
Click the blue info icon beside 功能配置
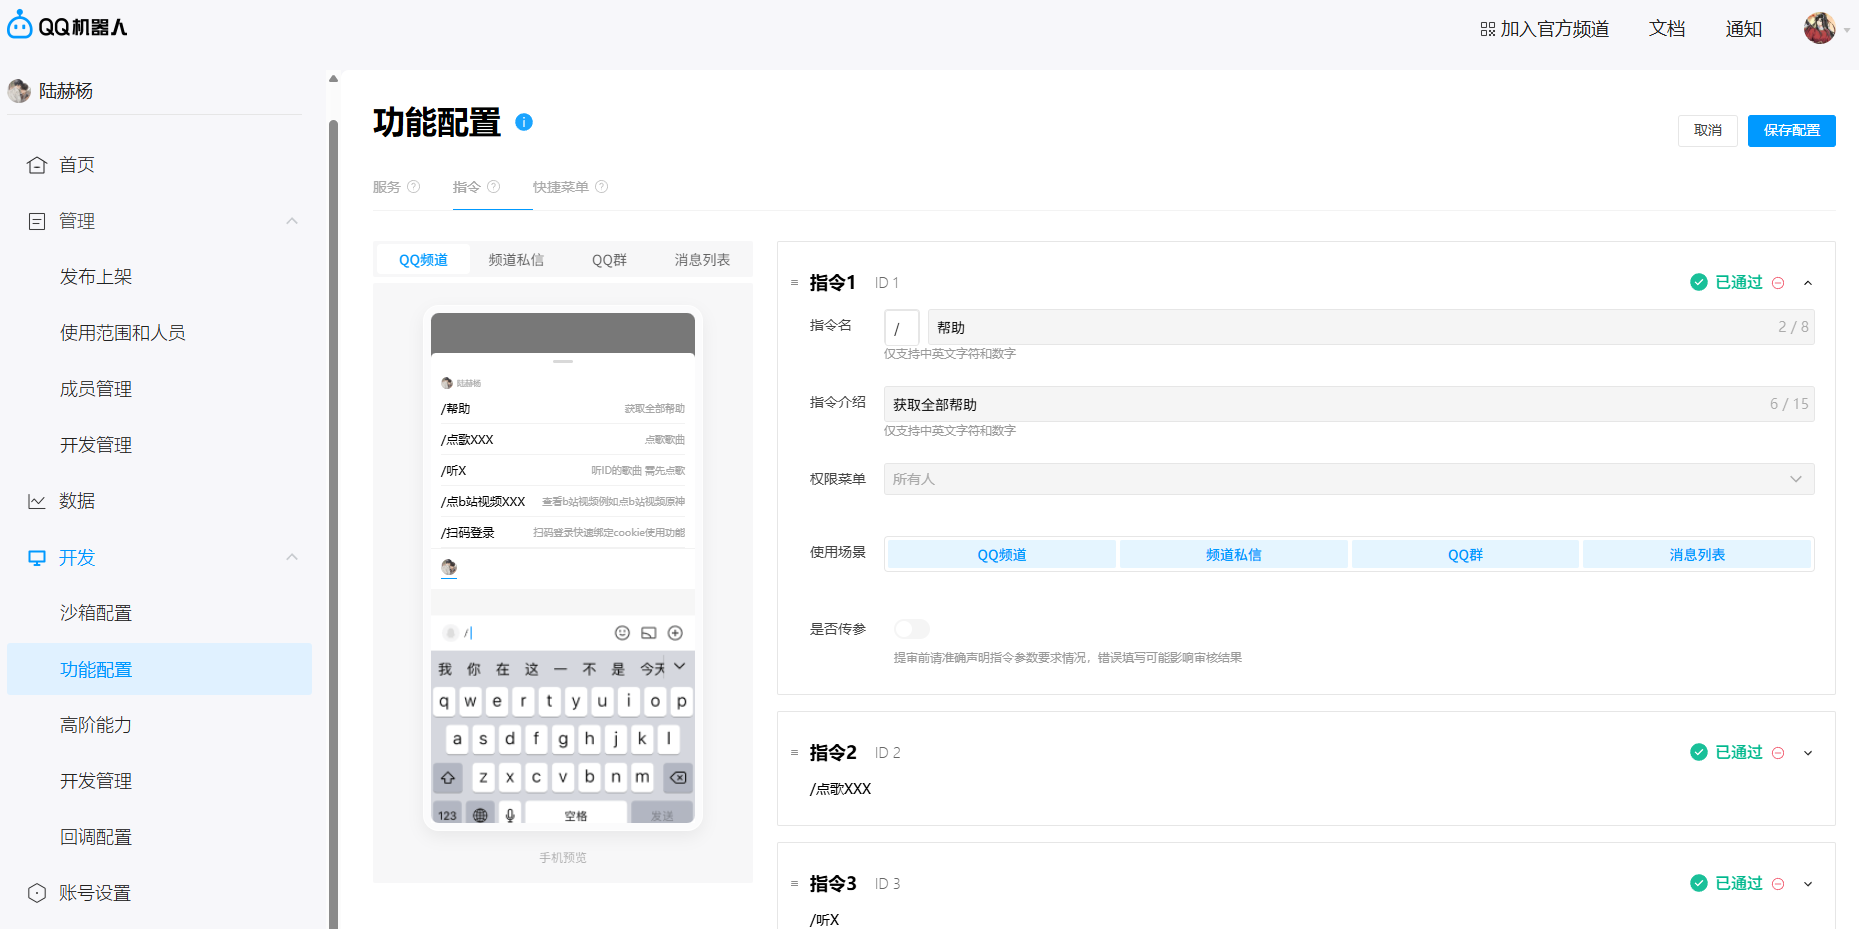[x=524, y=122]
